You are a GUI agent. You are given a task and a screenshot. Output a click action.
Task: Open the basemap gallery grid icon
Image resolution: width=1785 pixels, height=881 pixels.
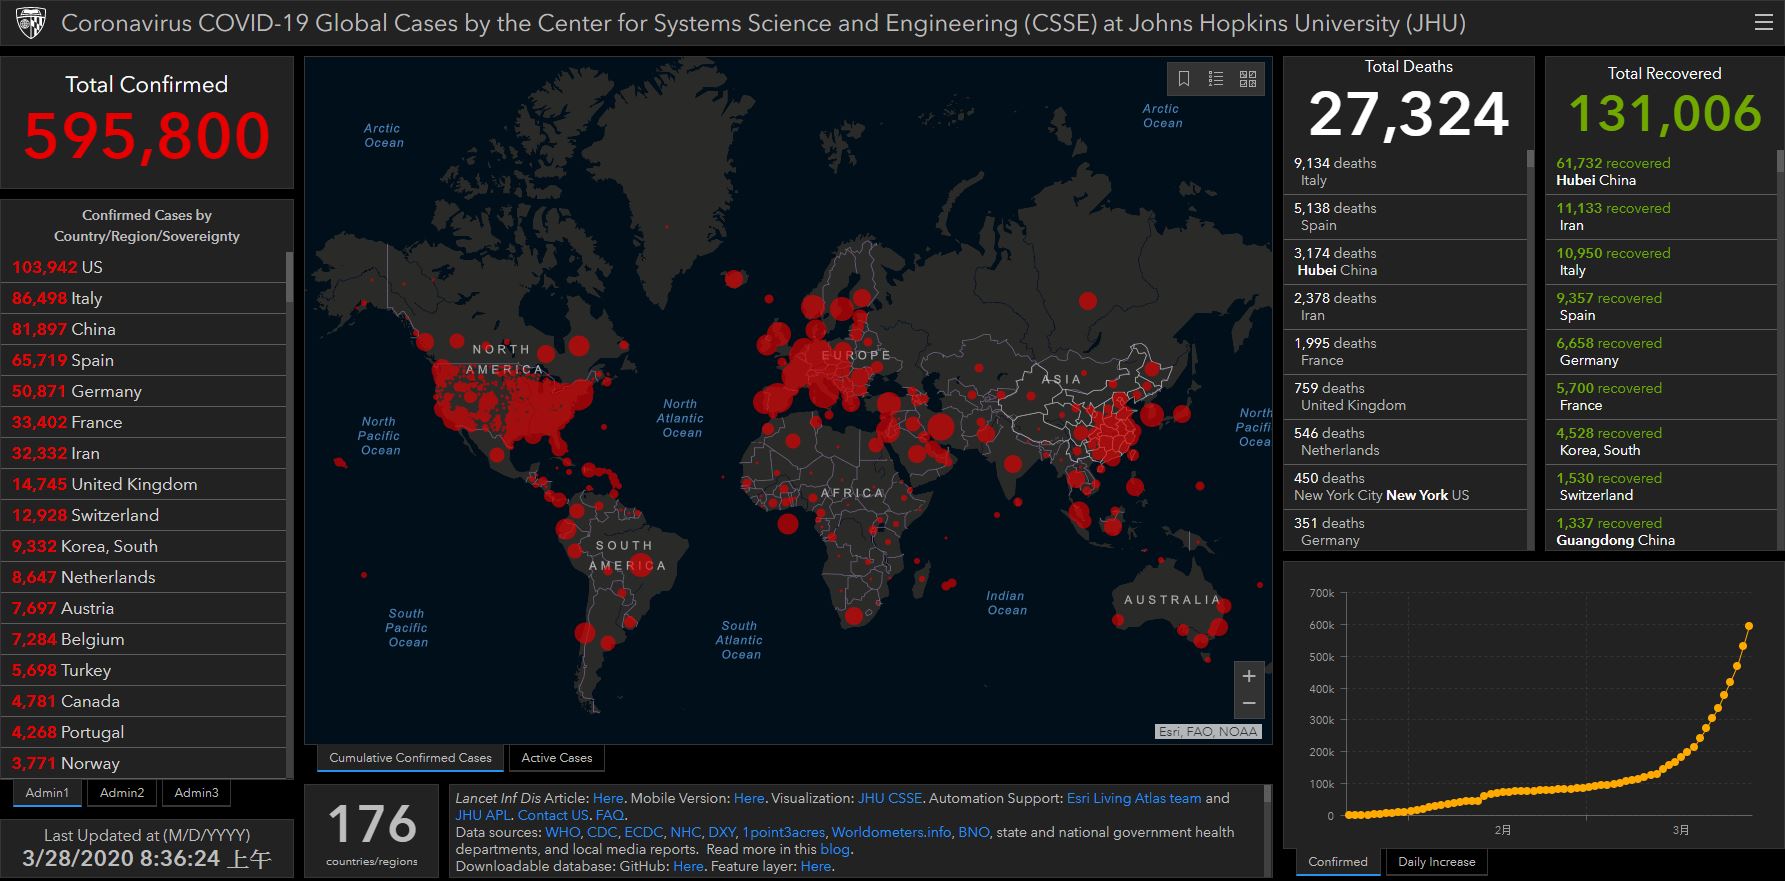pyautogui.click(x=1248, y=78)
